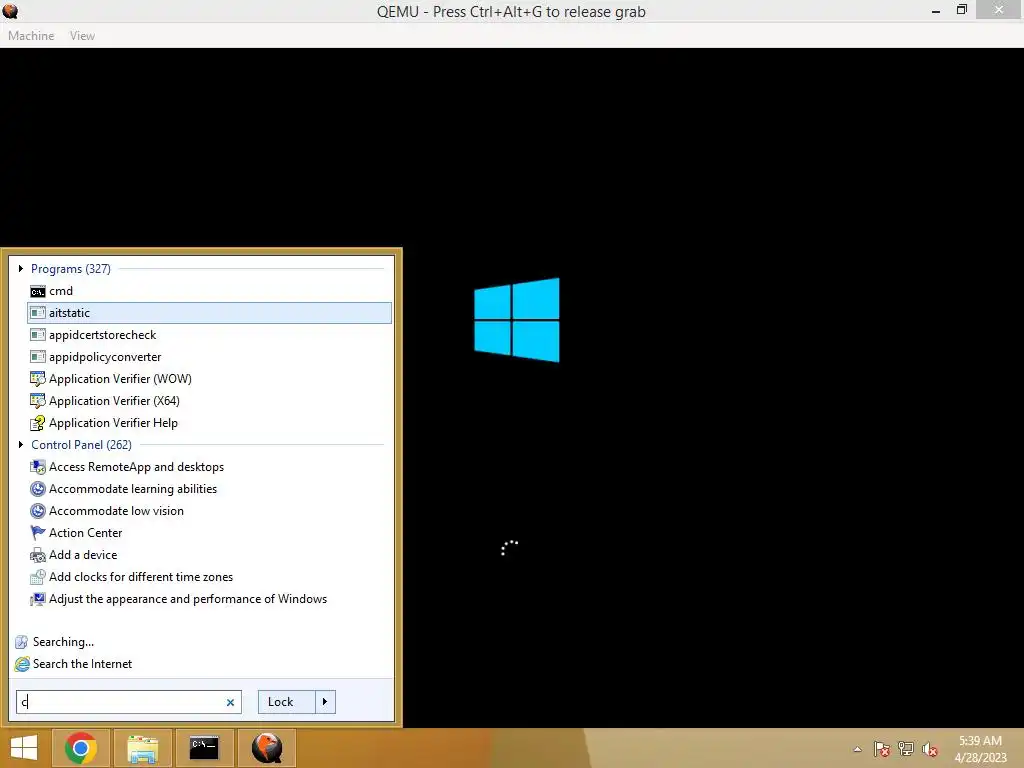The height and width of the screenshot is (768, 1024).
Task: Click the muted volume tray icon
Action: click(x=930, y=749)
